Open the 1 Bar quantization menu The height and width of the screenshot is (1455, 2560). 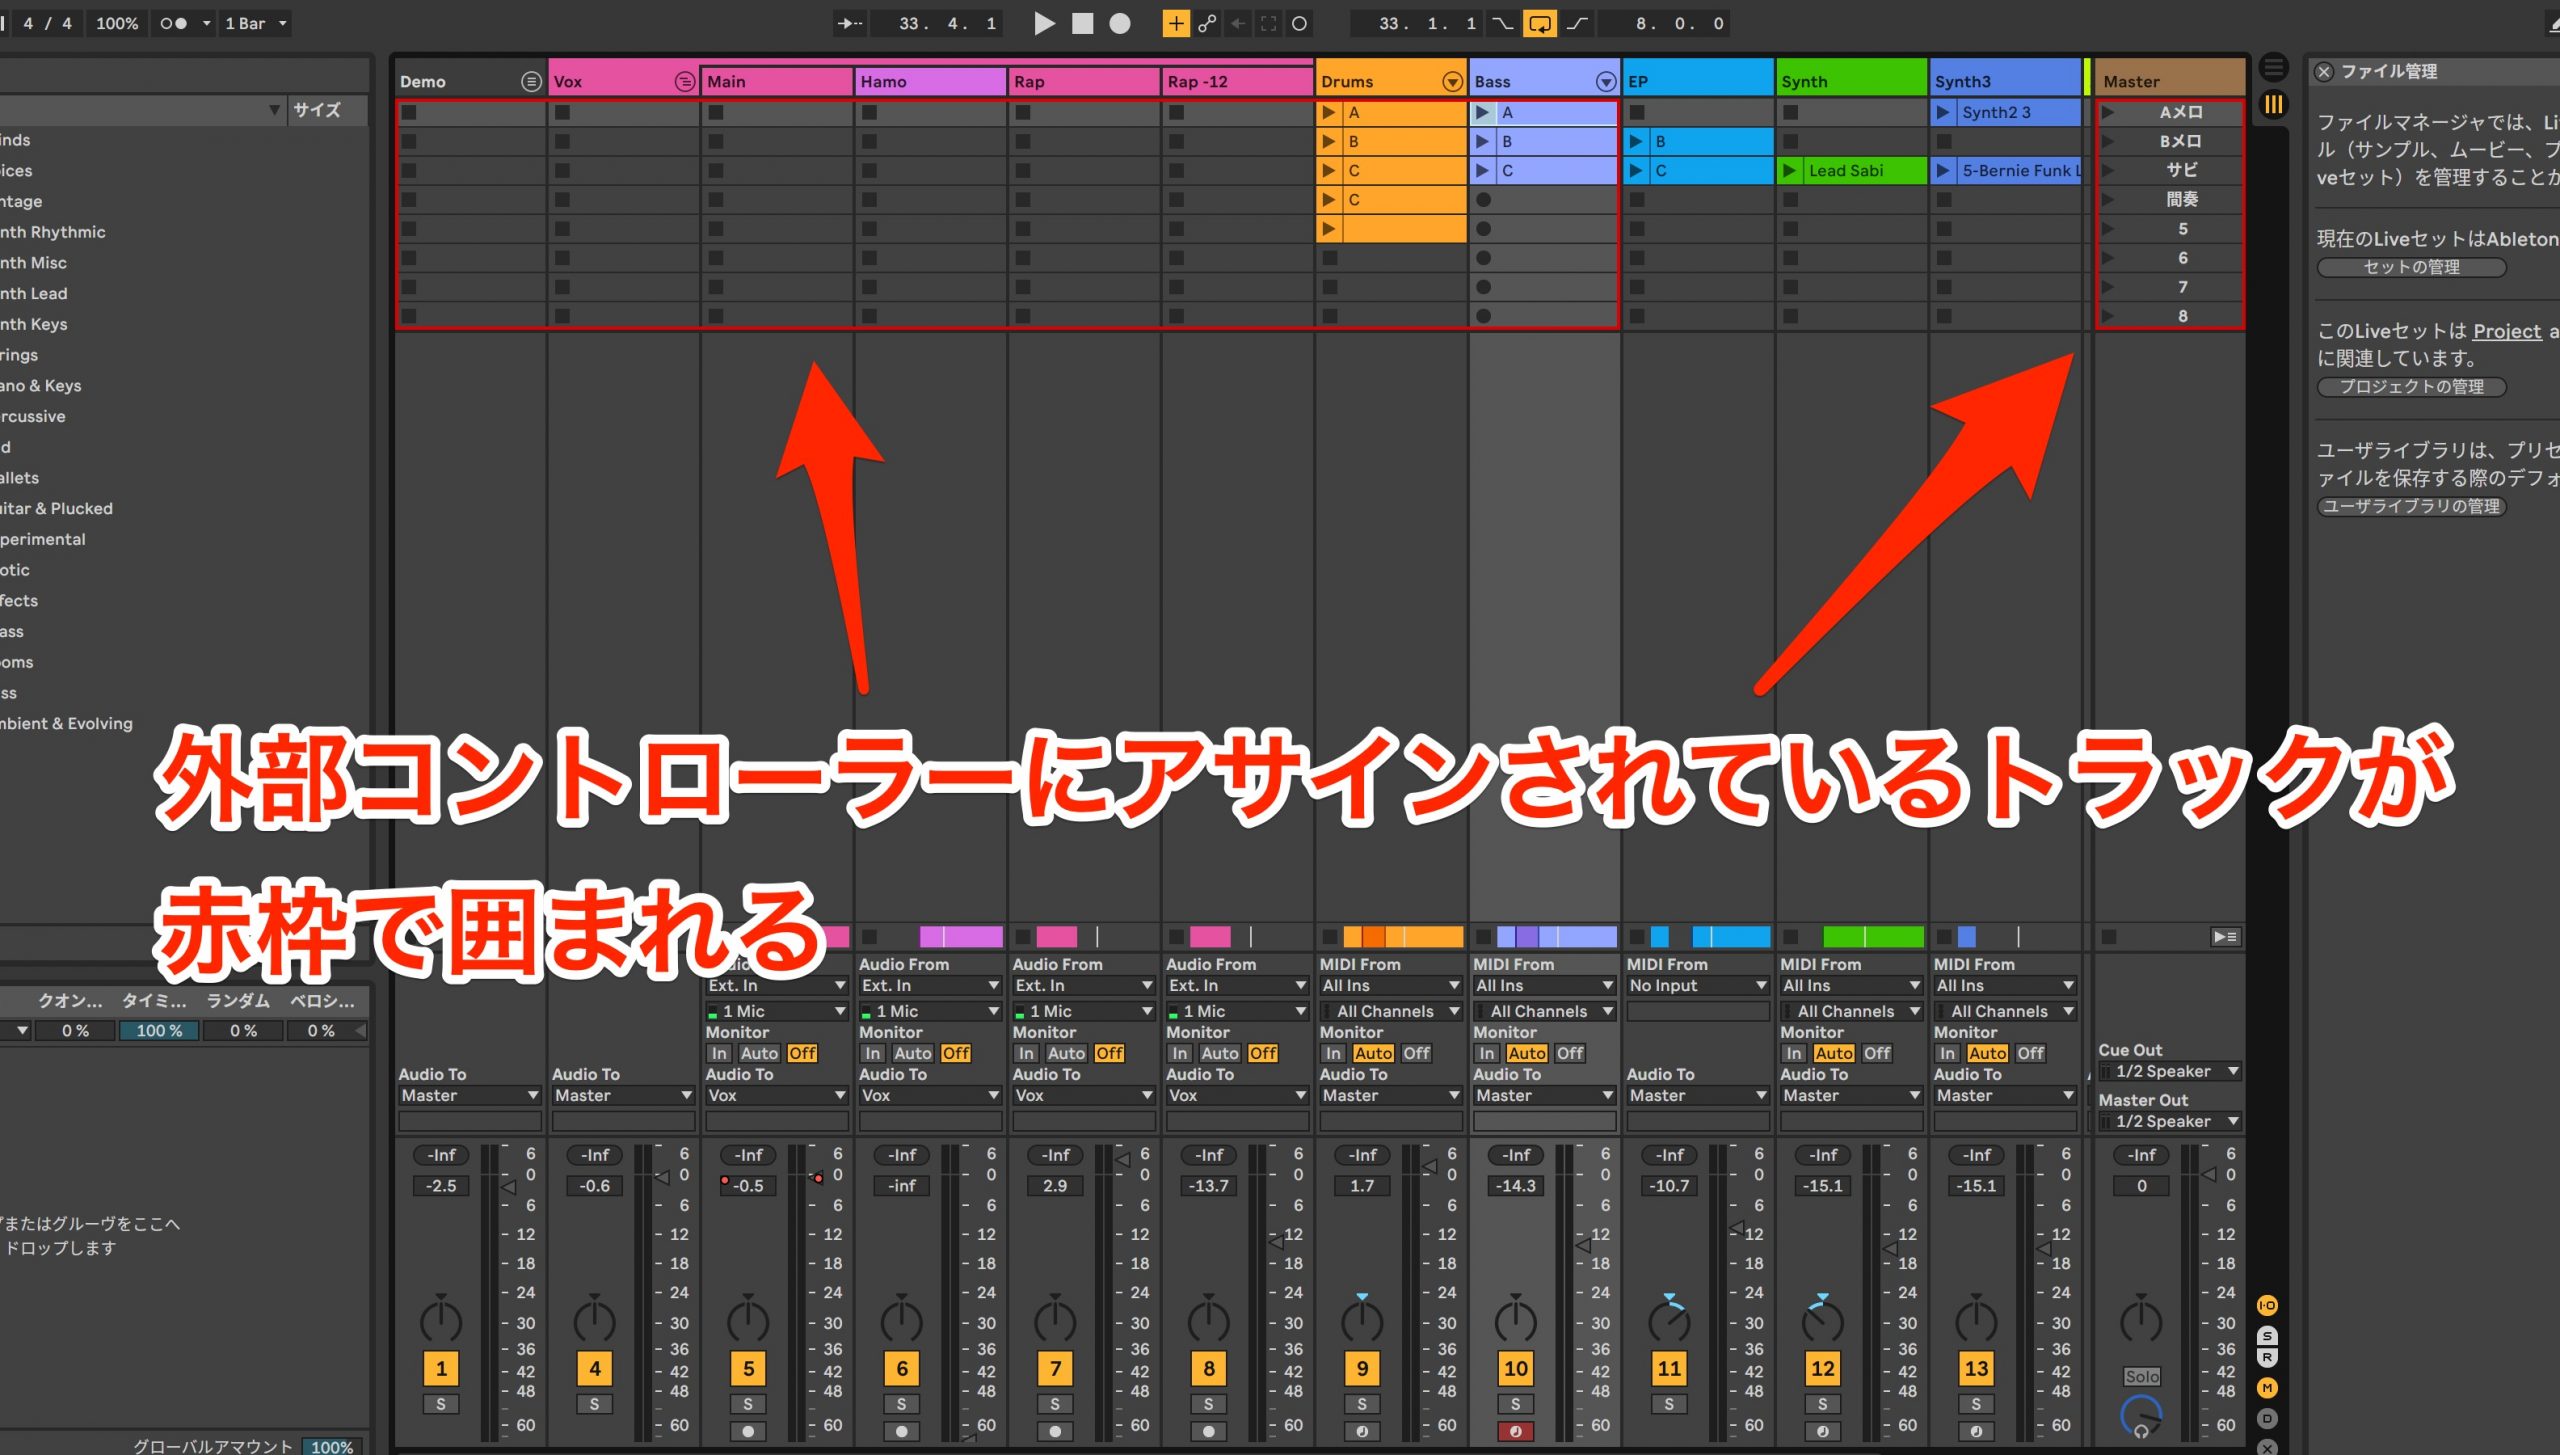(256, 23)
